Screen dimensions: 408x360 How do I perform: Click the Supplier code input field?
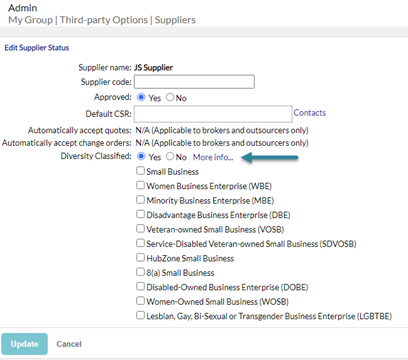point(194,82)
